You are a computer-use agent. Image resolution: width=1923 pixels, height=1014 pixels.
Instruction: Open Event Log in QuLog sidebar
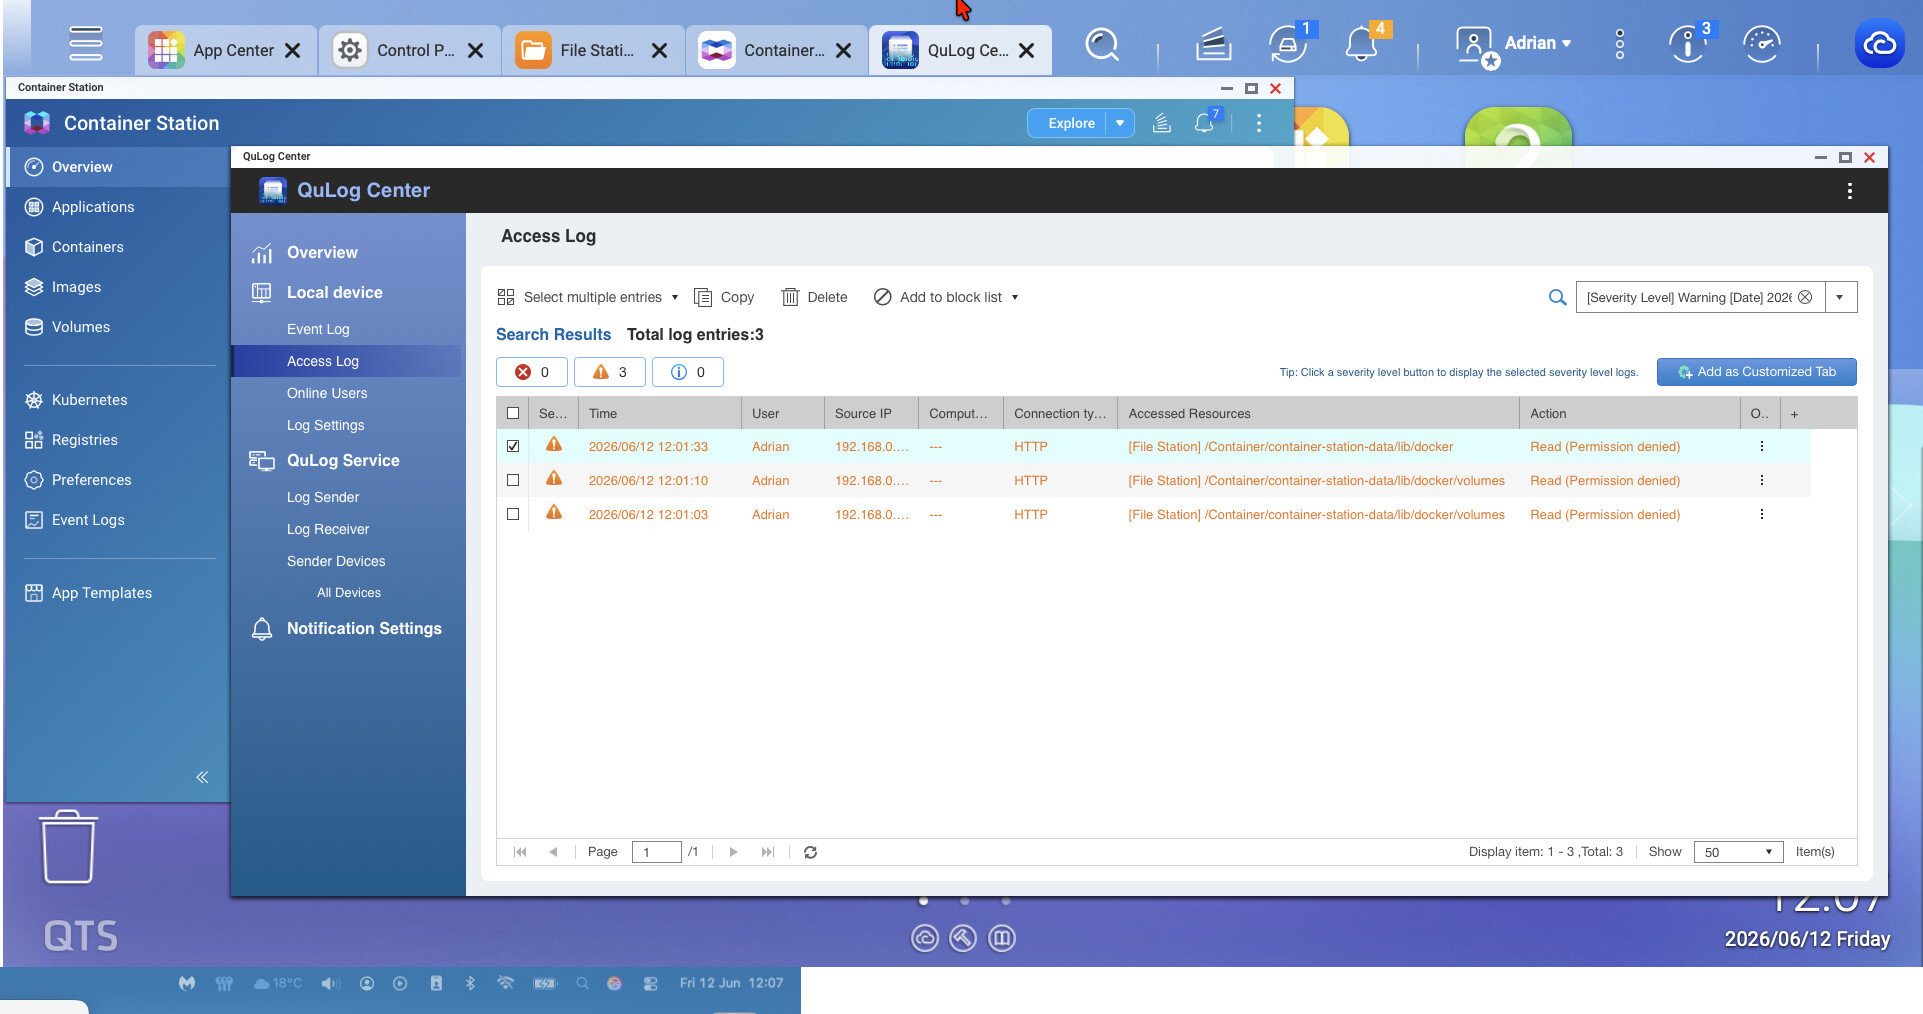318,329
